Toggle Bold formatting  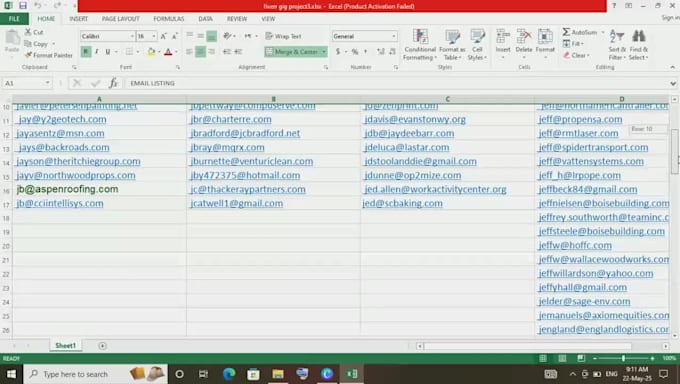[85, 52]
